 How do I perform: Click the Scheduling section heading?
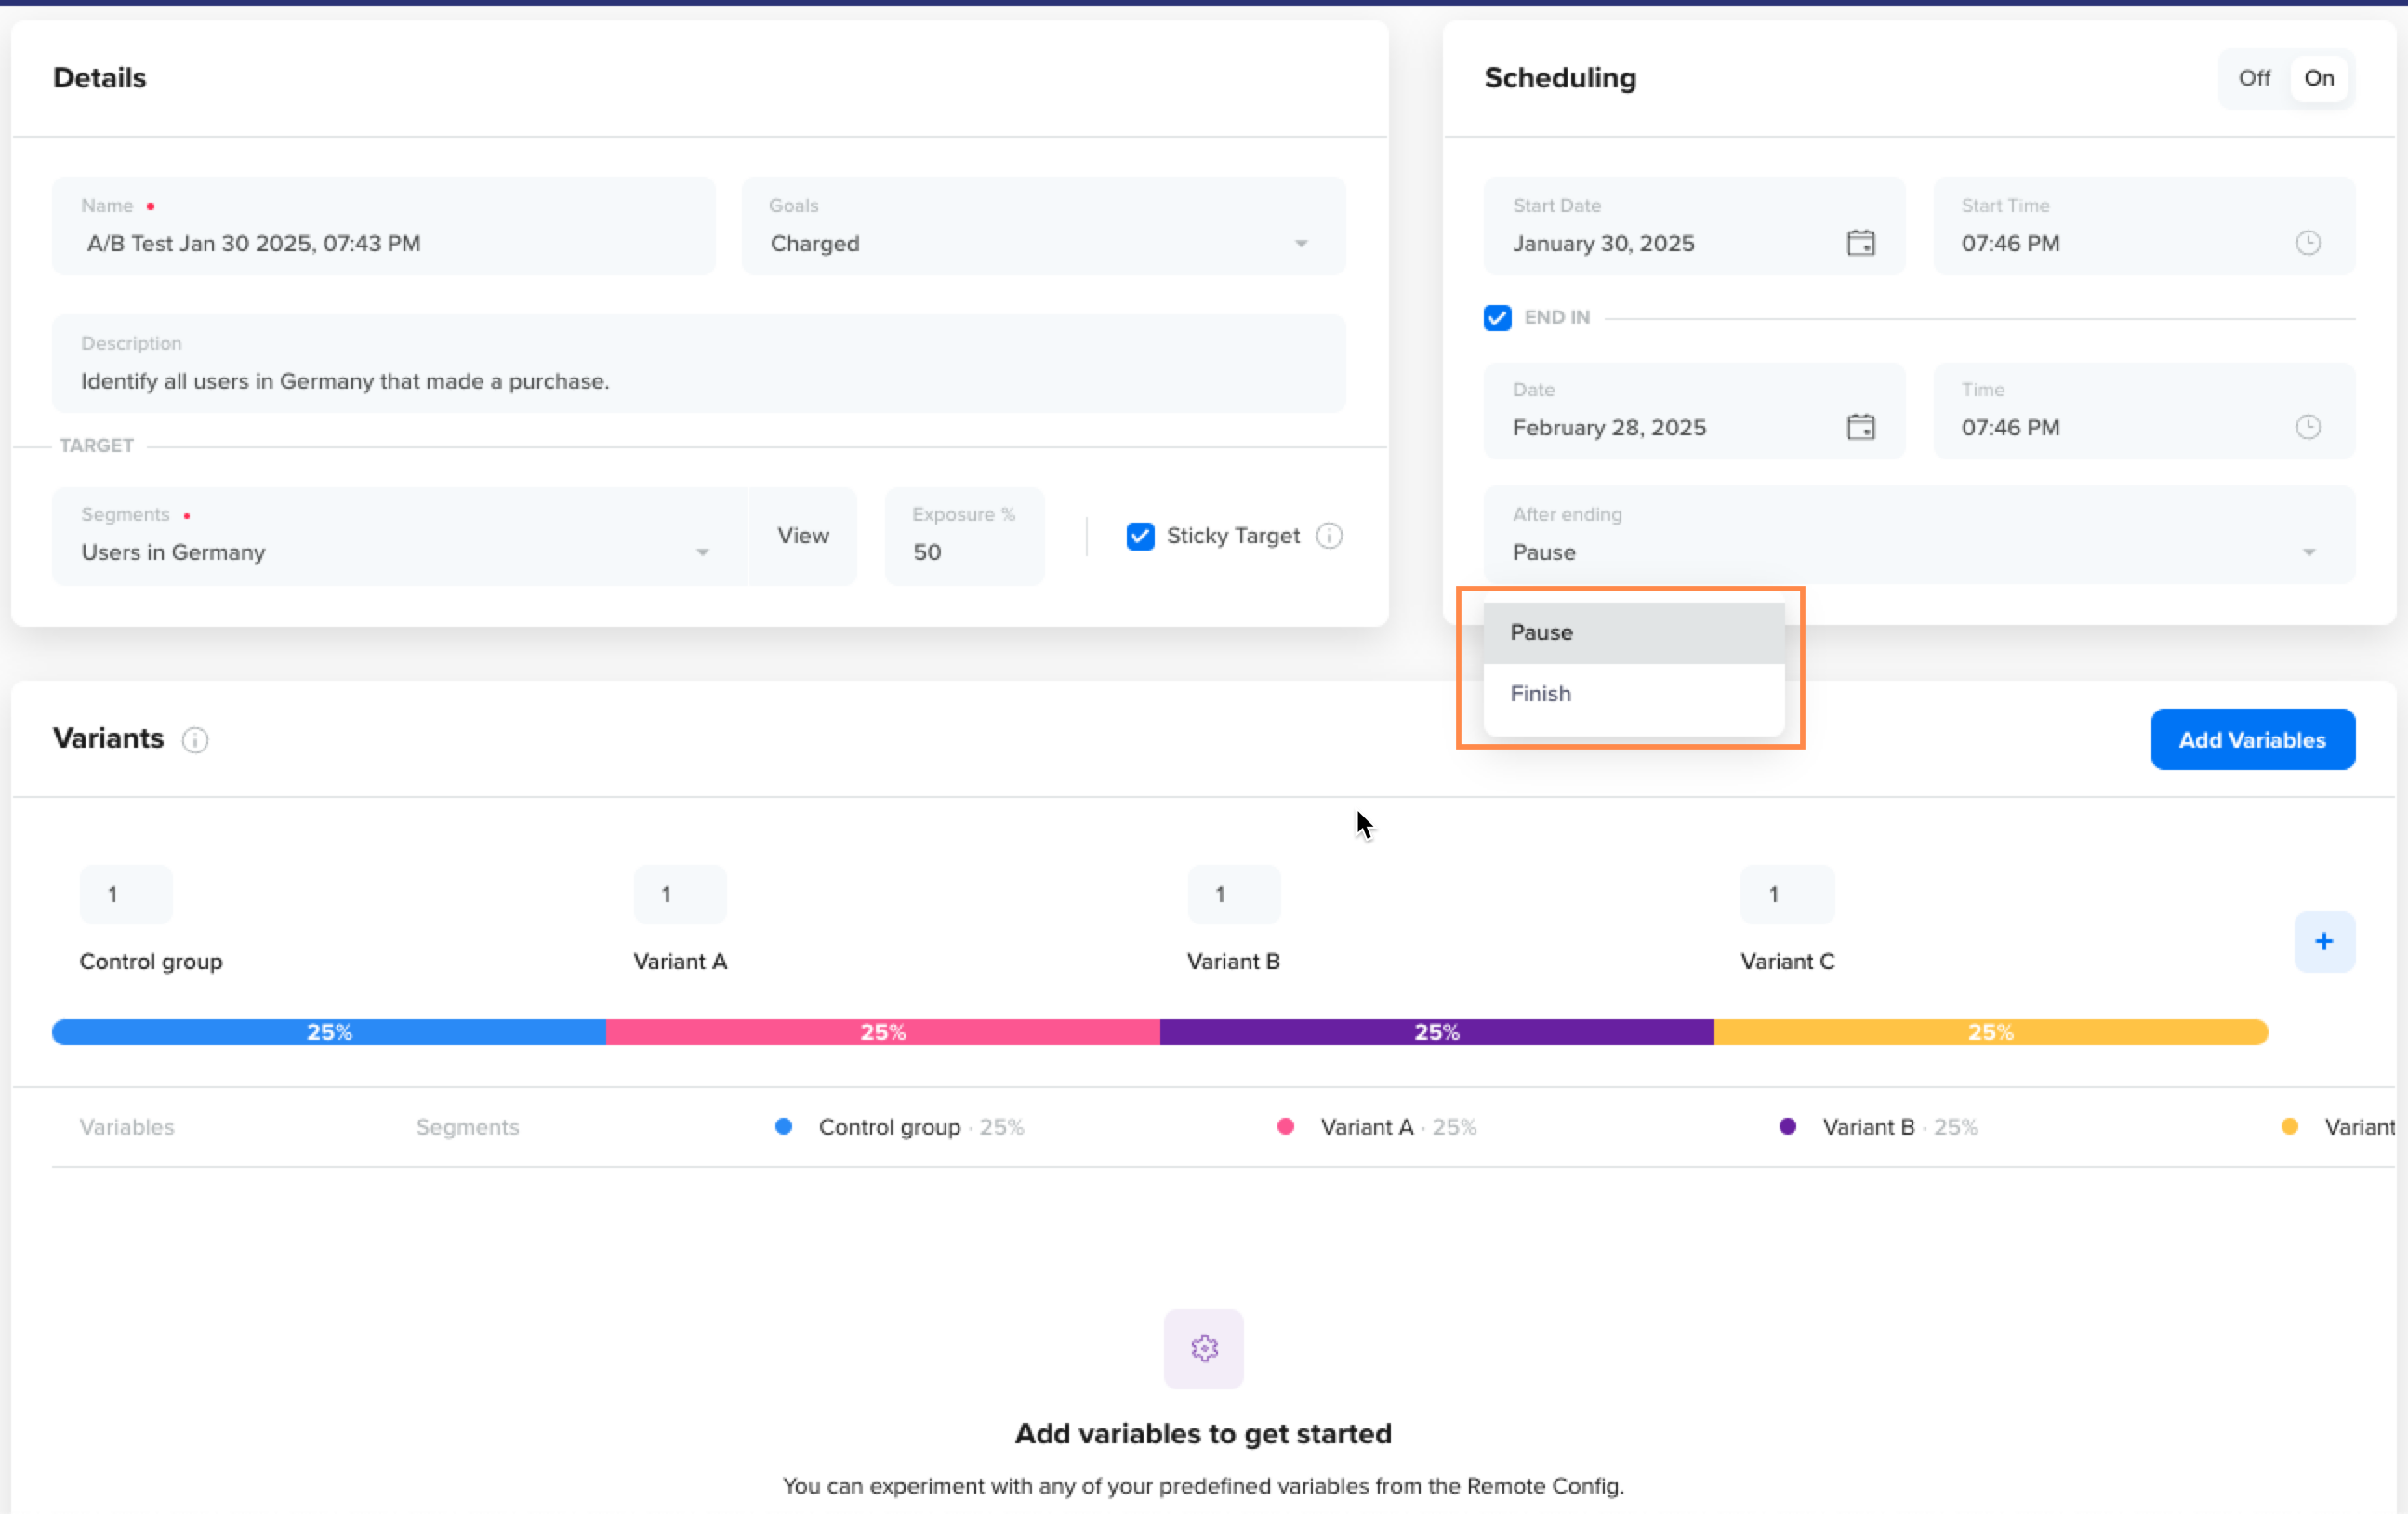[x=1560, y=78]
